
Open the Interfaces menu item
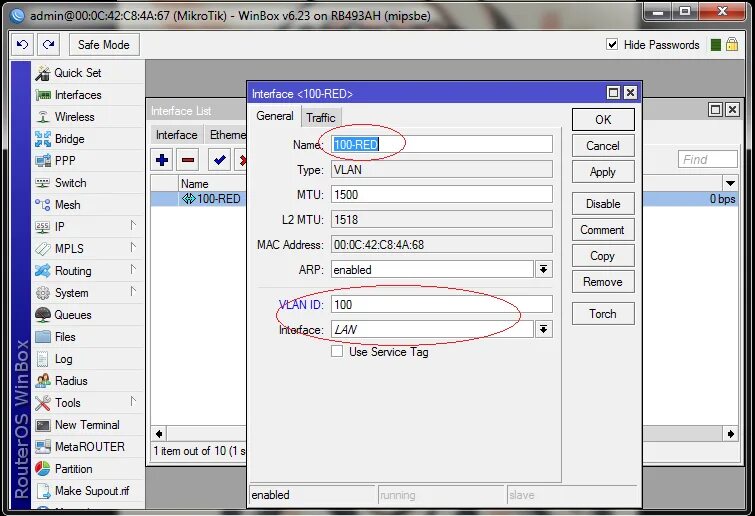click(89, 95)
